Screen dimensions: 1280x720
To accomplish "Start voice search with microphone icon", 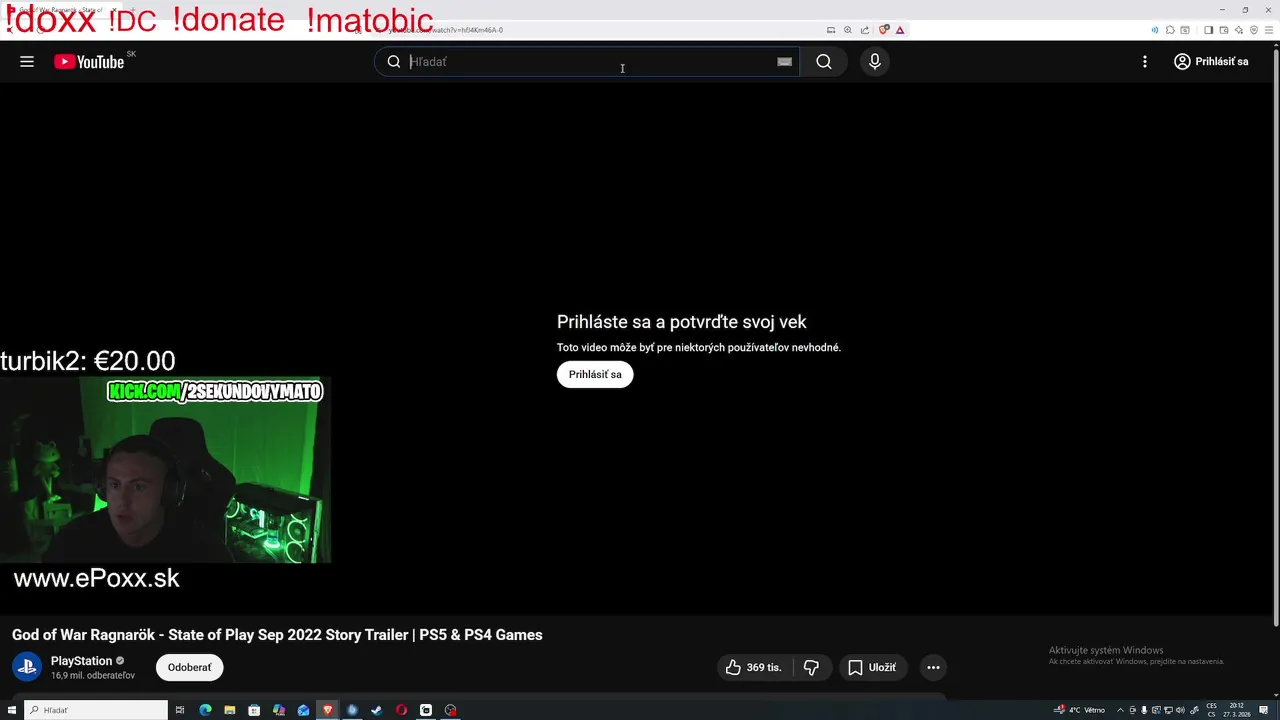I will pos(875,62).
